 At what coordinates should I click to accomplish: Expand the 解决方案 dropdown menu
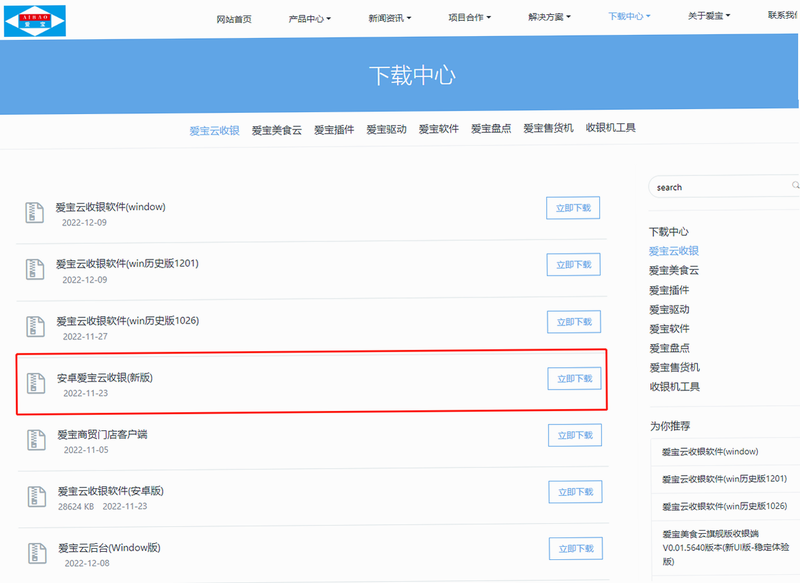click(x=549, y=17)
